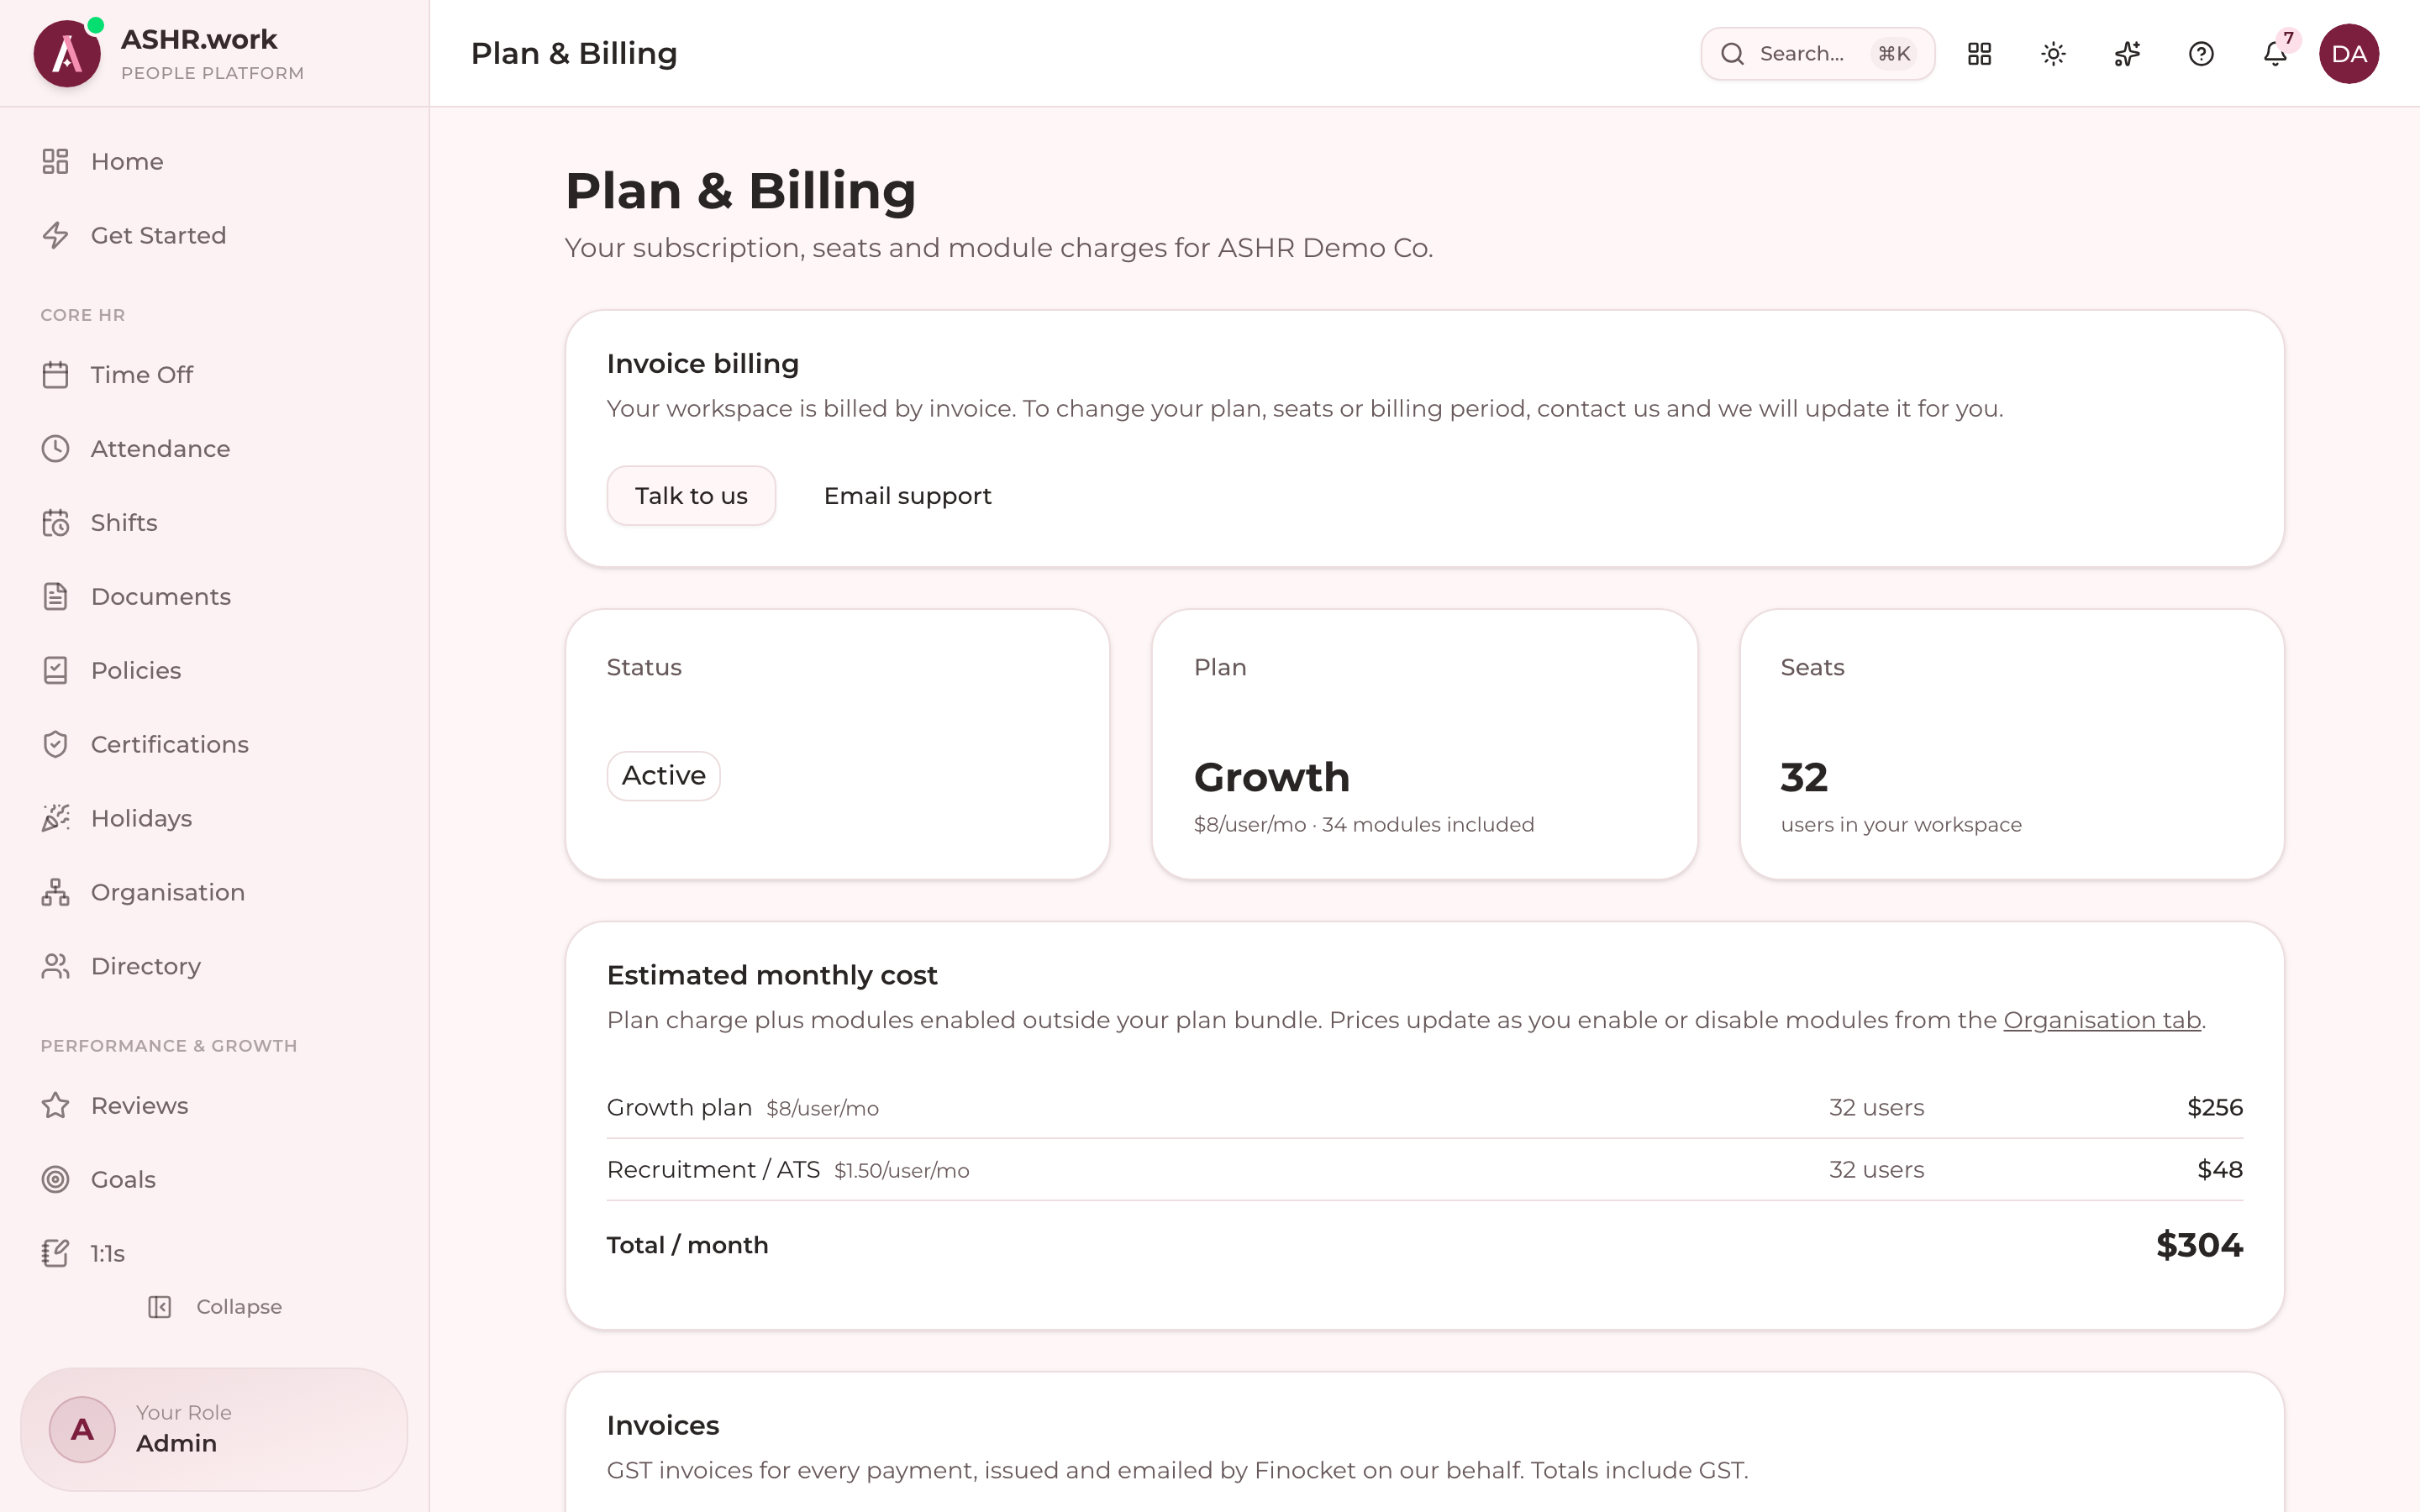
Task: Click the Goals target icon
Action: coord(56,1180)
